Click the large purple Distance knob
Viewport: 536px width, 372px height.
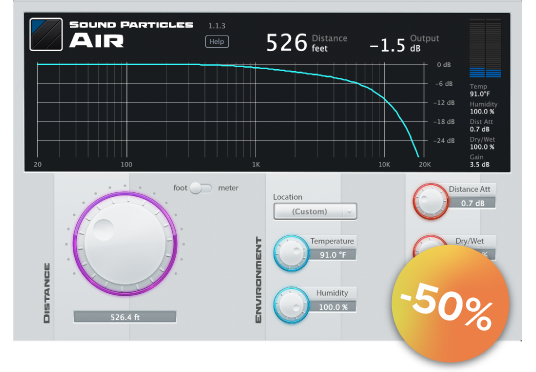[125, 243]
